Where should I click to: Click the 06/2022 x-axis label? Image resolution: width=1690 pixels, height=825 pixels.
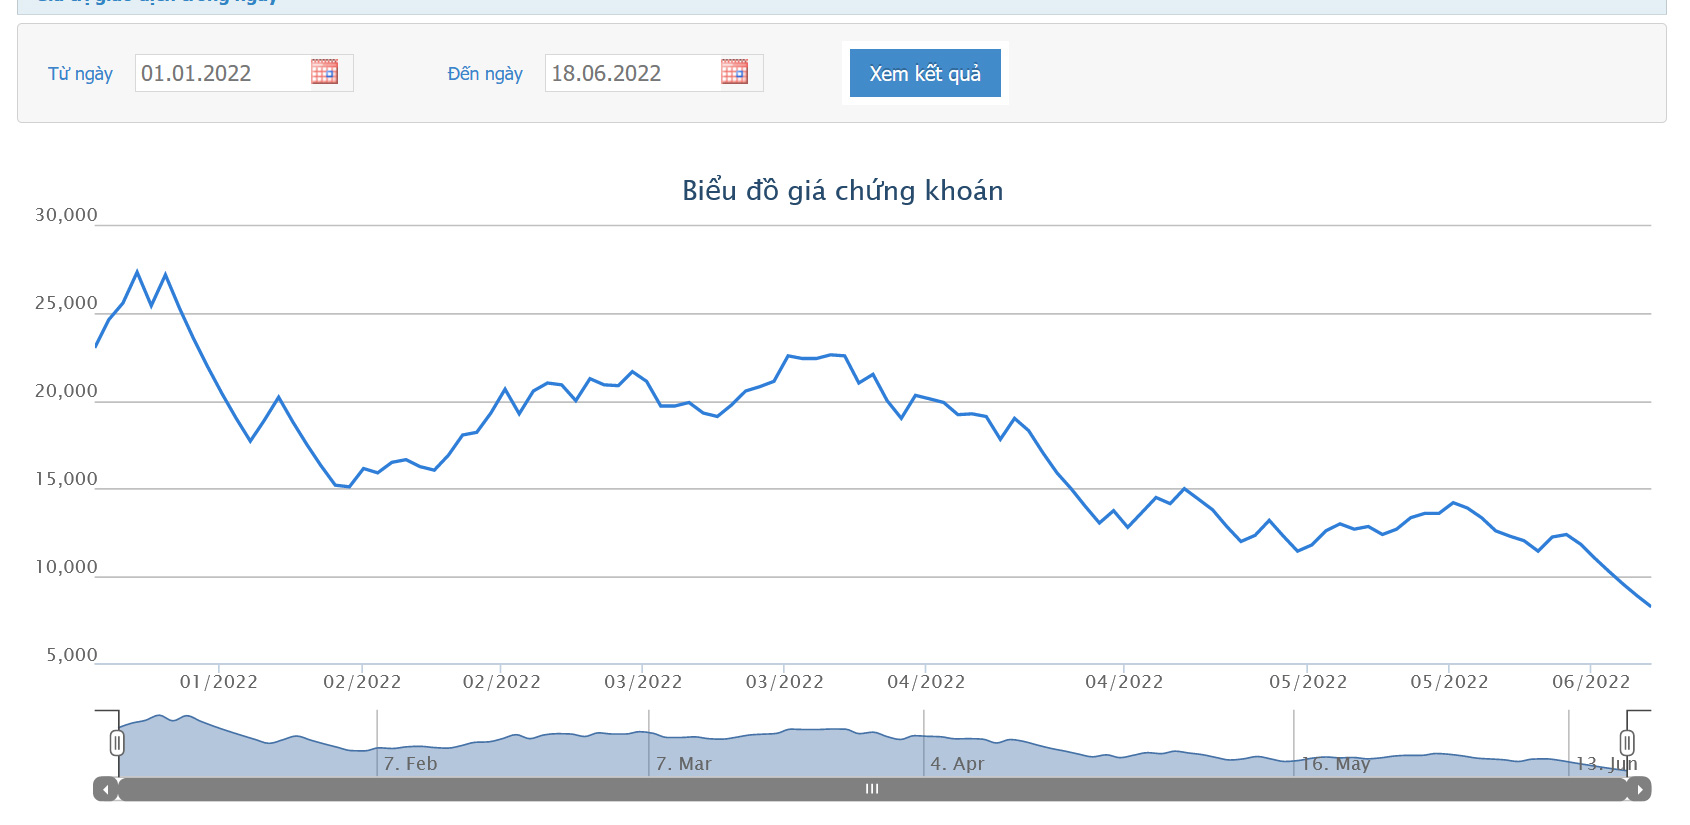point(1591,682)
